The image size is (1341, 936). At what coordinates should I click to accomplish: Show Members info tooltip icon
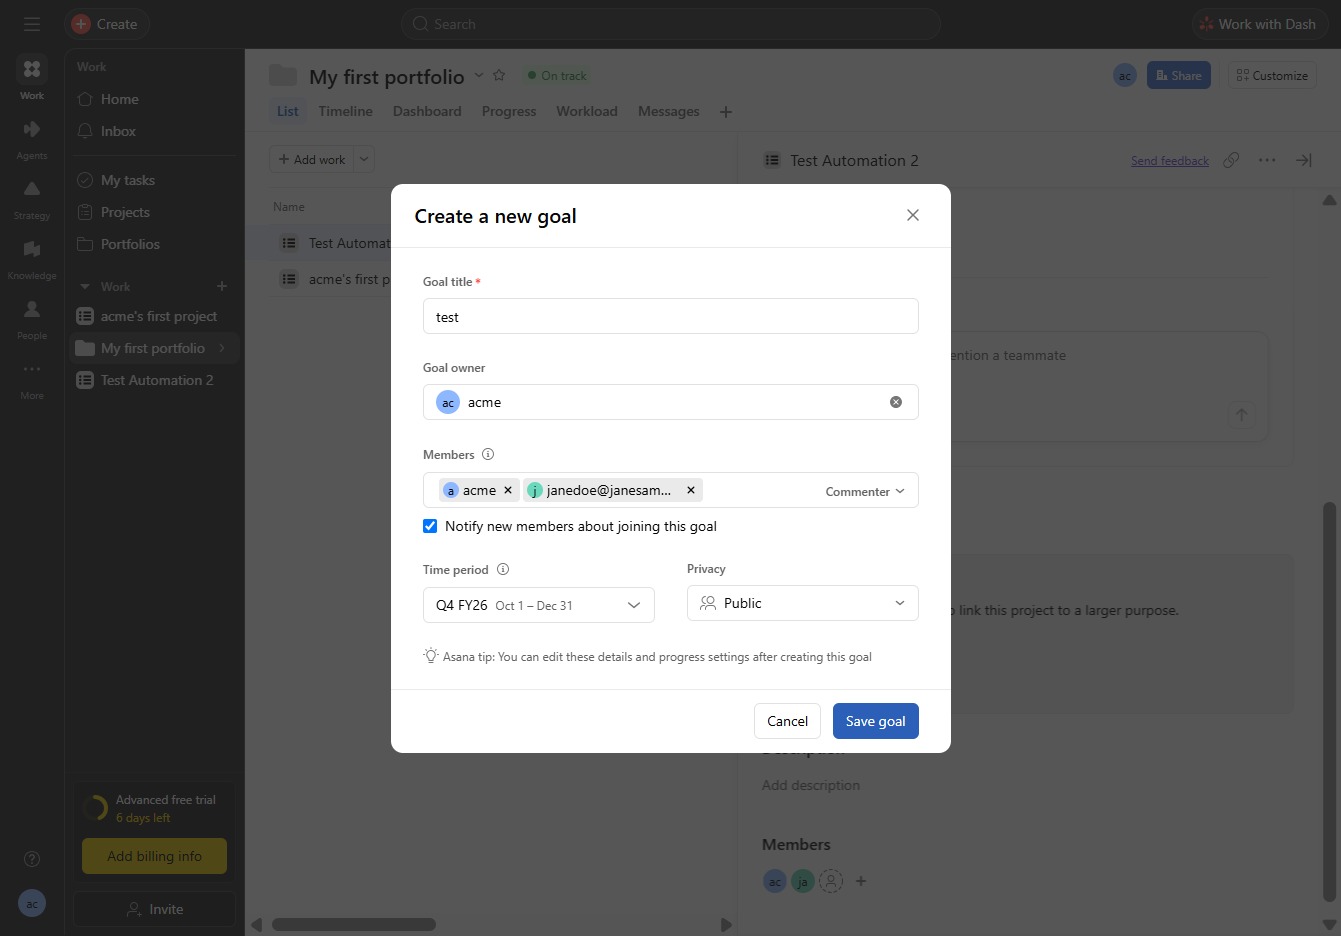coord(488,454)
